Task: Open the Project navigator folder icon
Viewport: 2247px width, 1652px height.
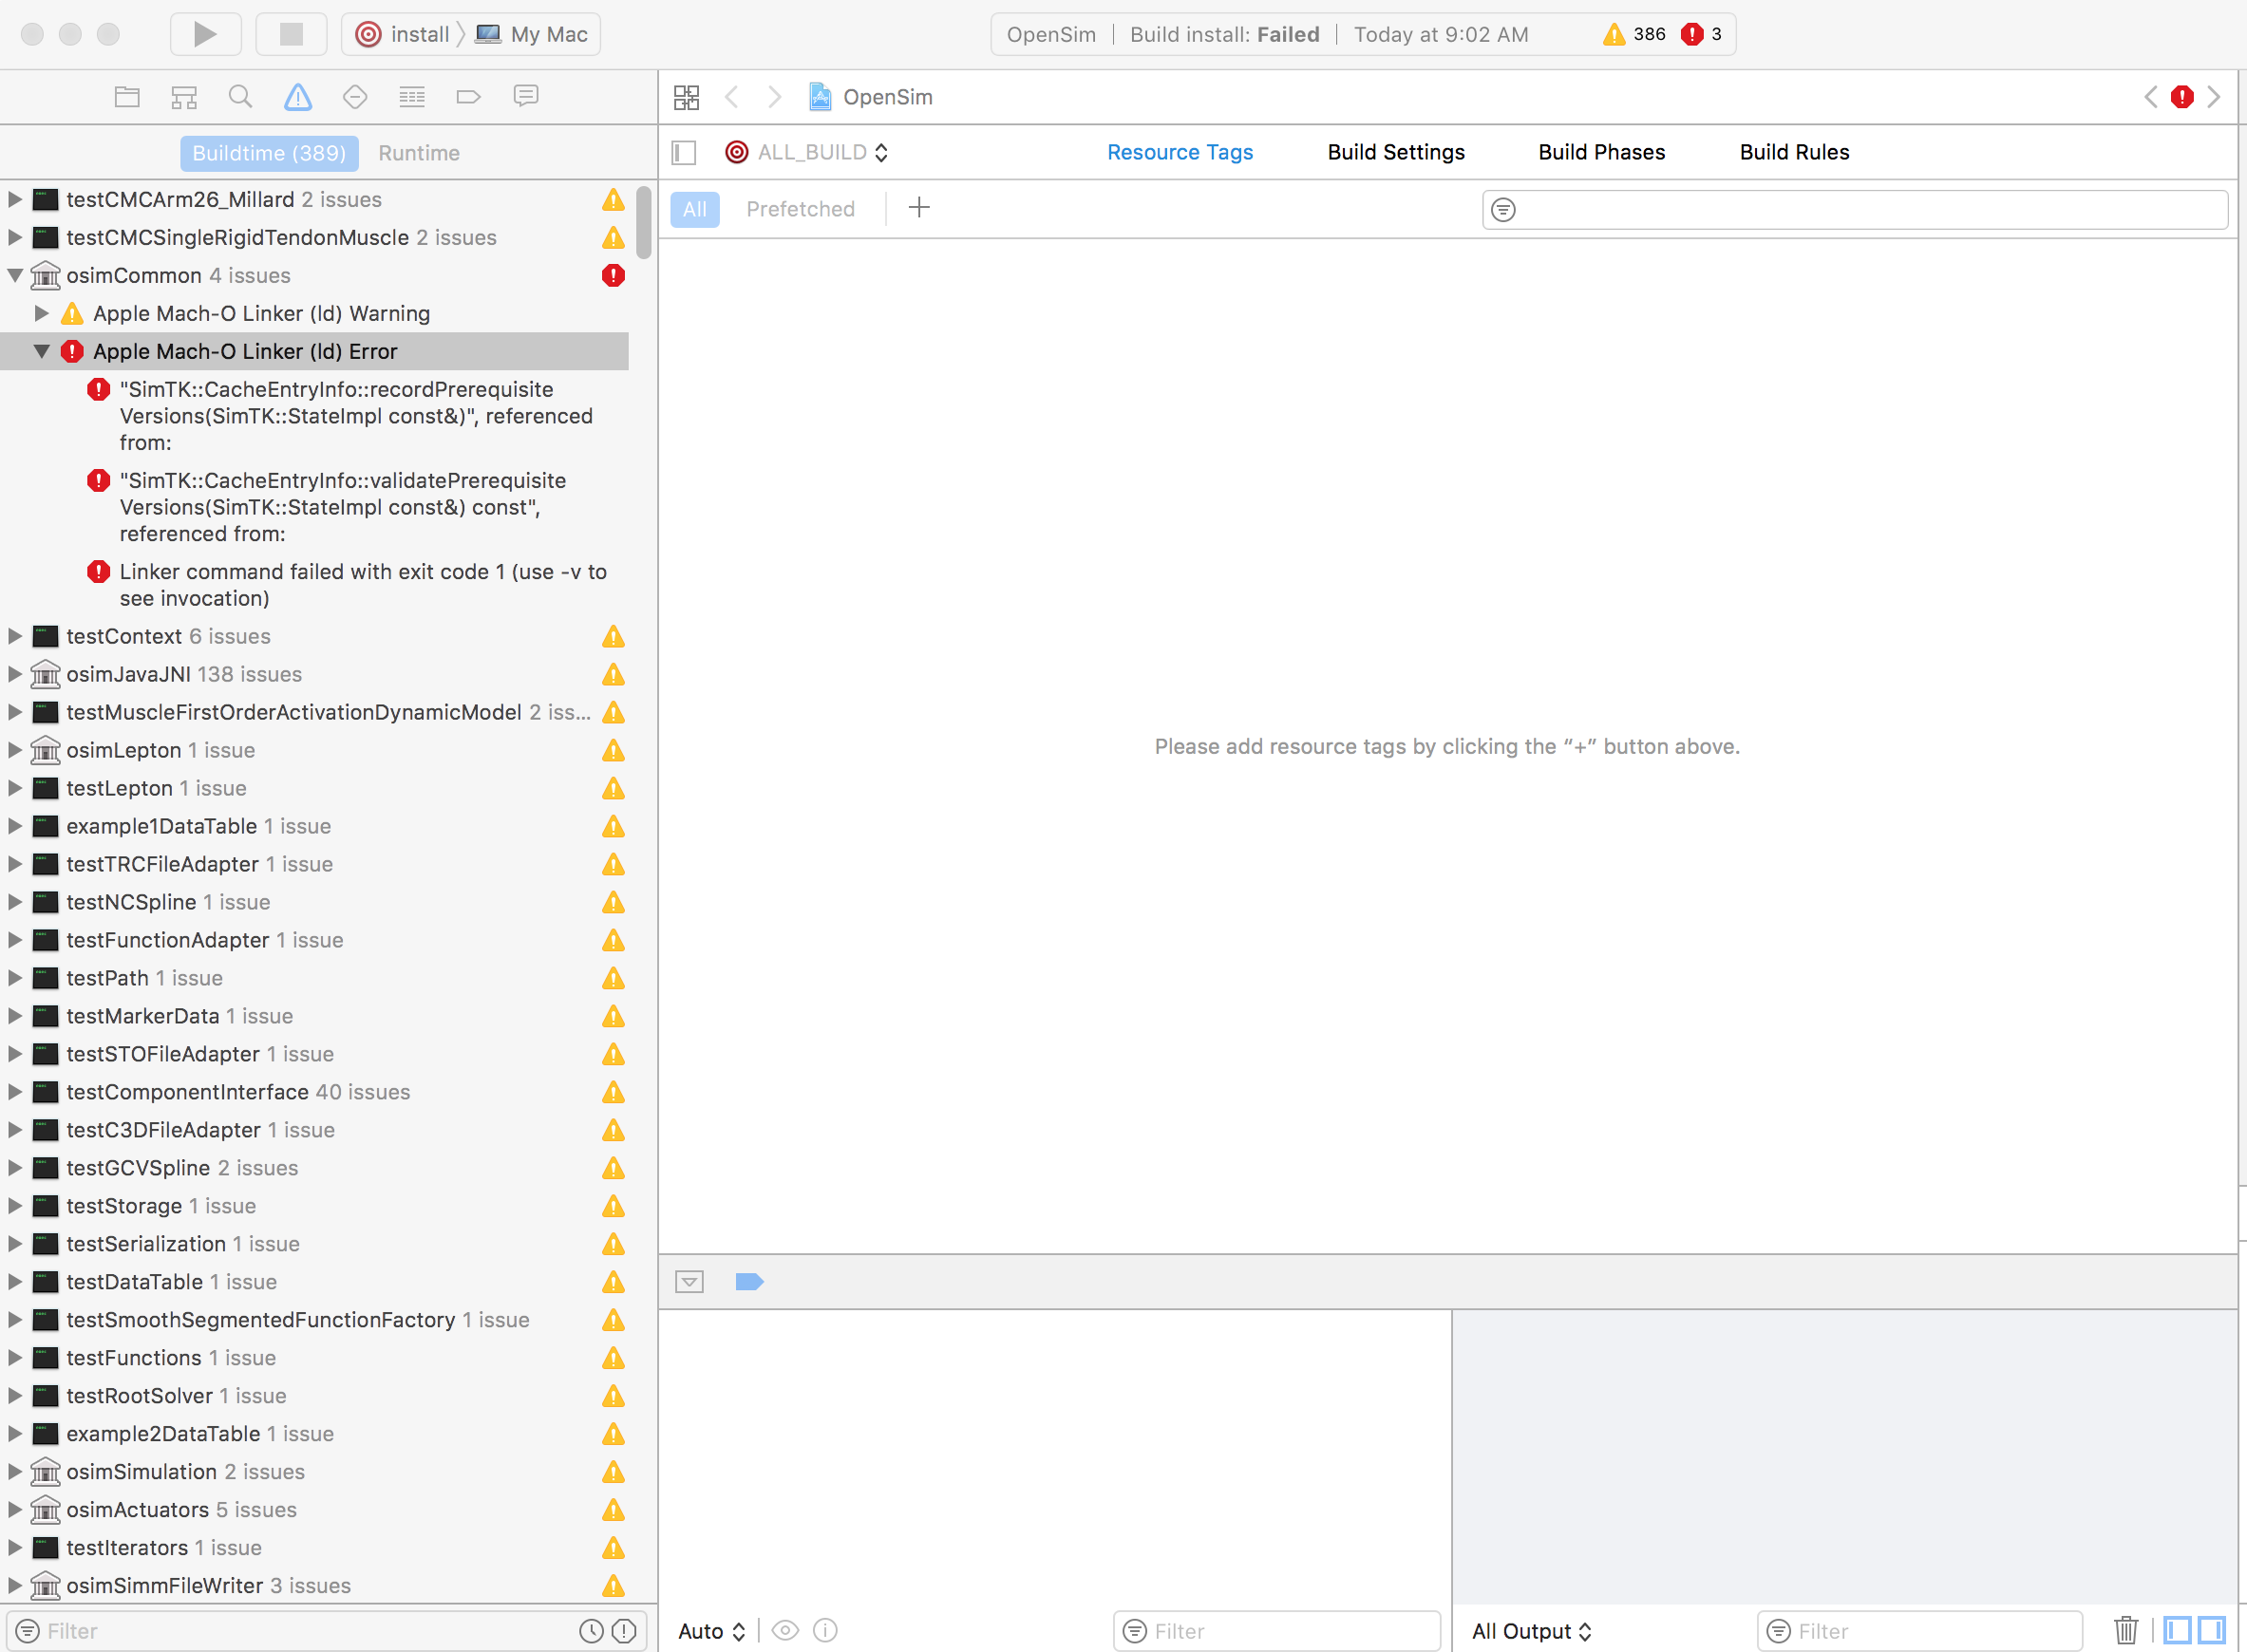Action: click(127, 96)
